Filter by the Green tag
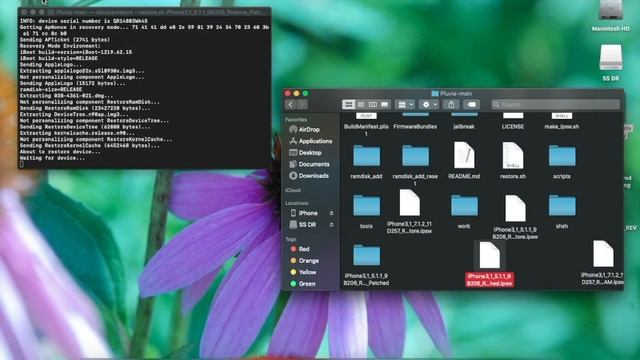 [x=302, y=283]
